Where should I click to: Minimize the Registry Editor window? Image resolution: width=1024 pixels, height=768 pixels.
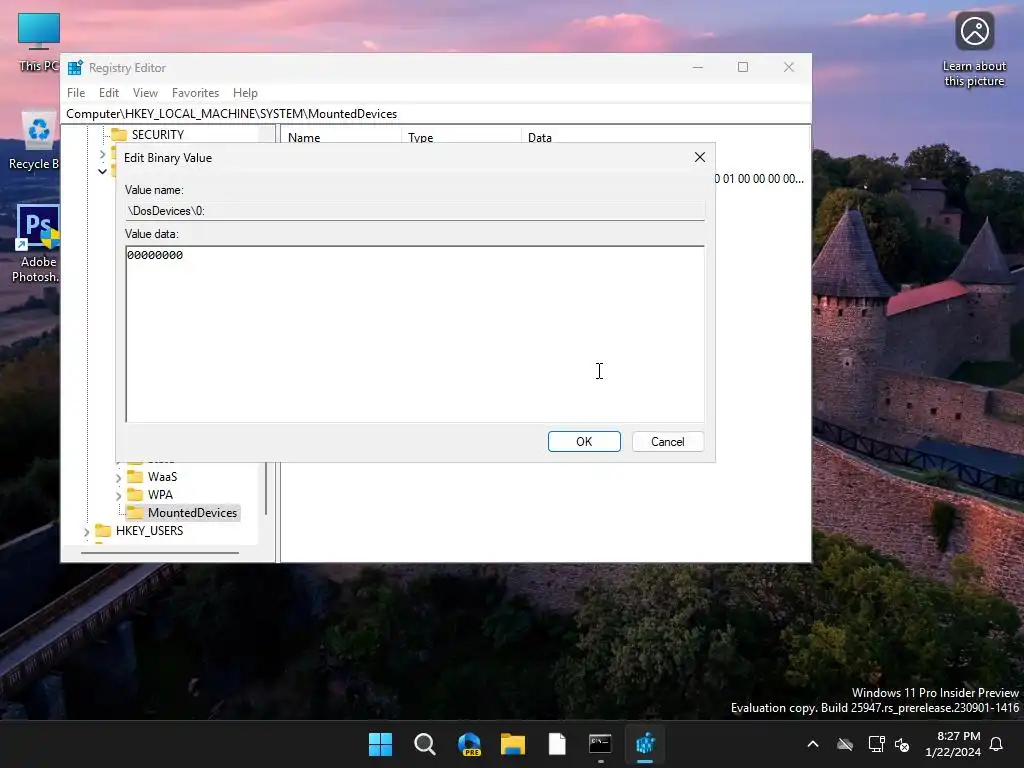click(697, 67)
